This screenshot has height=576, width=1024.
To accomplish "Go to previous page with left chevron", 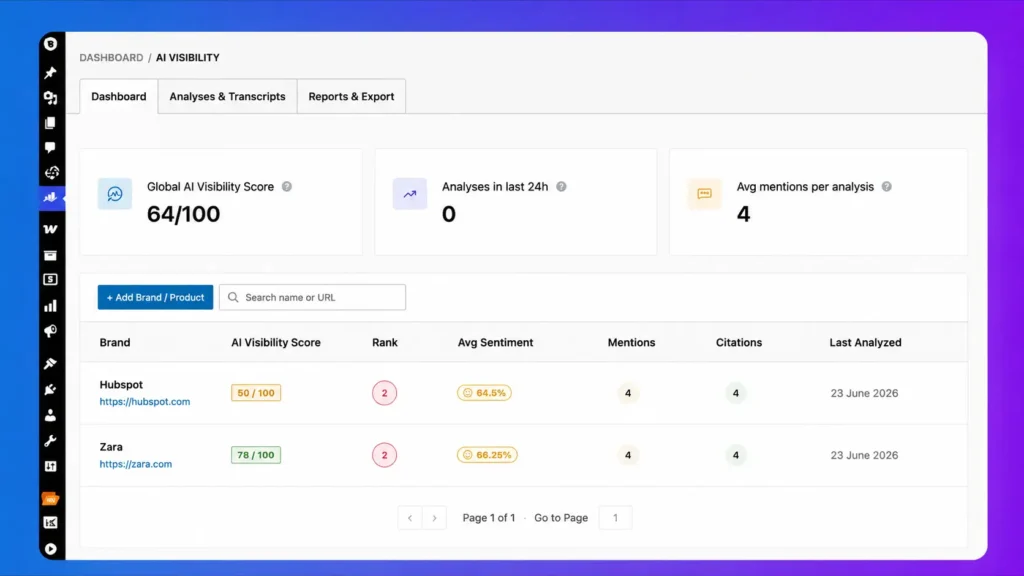I will (x=410, y=518).
